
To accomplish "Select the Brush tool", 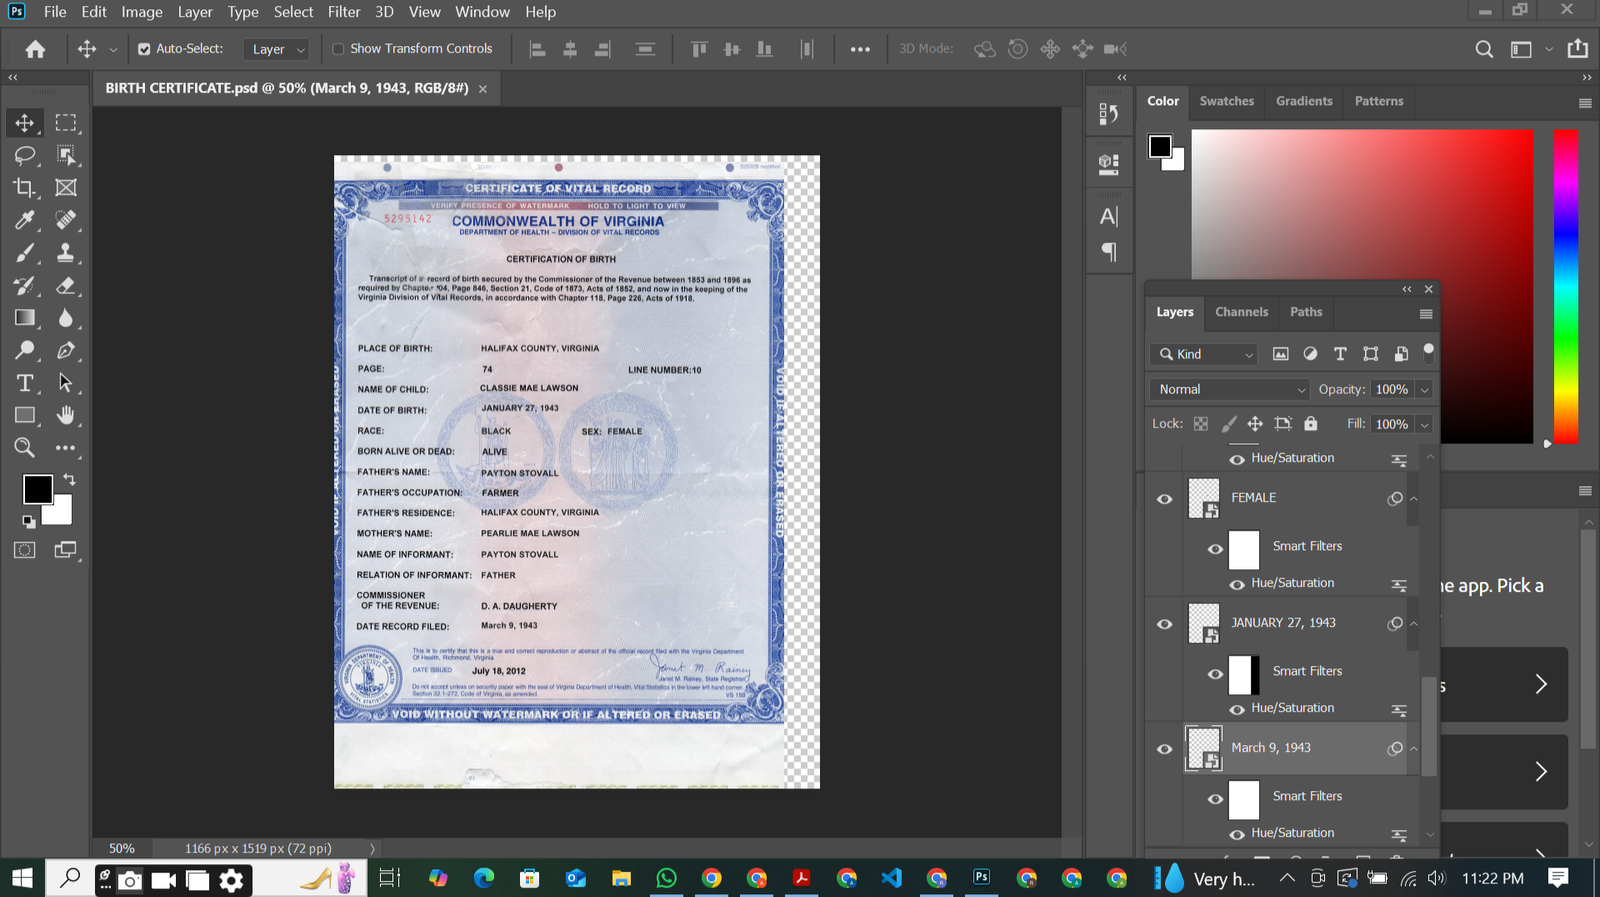I will 24,252.
